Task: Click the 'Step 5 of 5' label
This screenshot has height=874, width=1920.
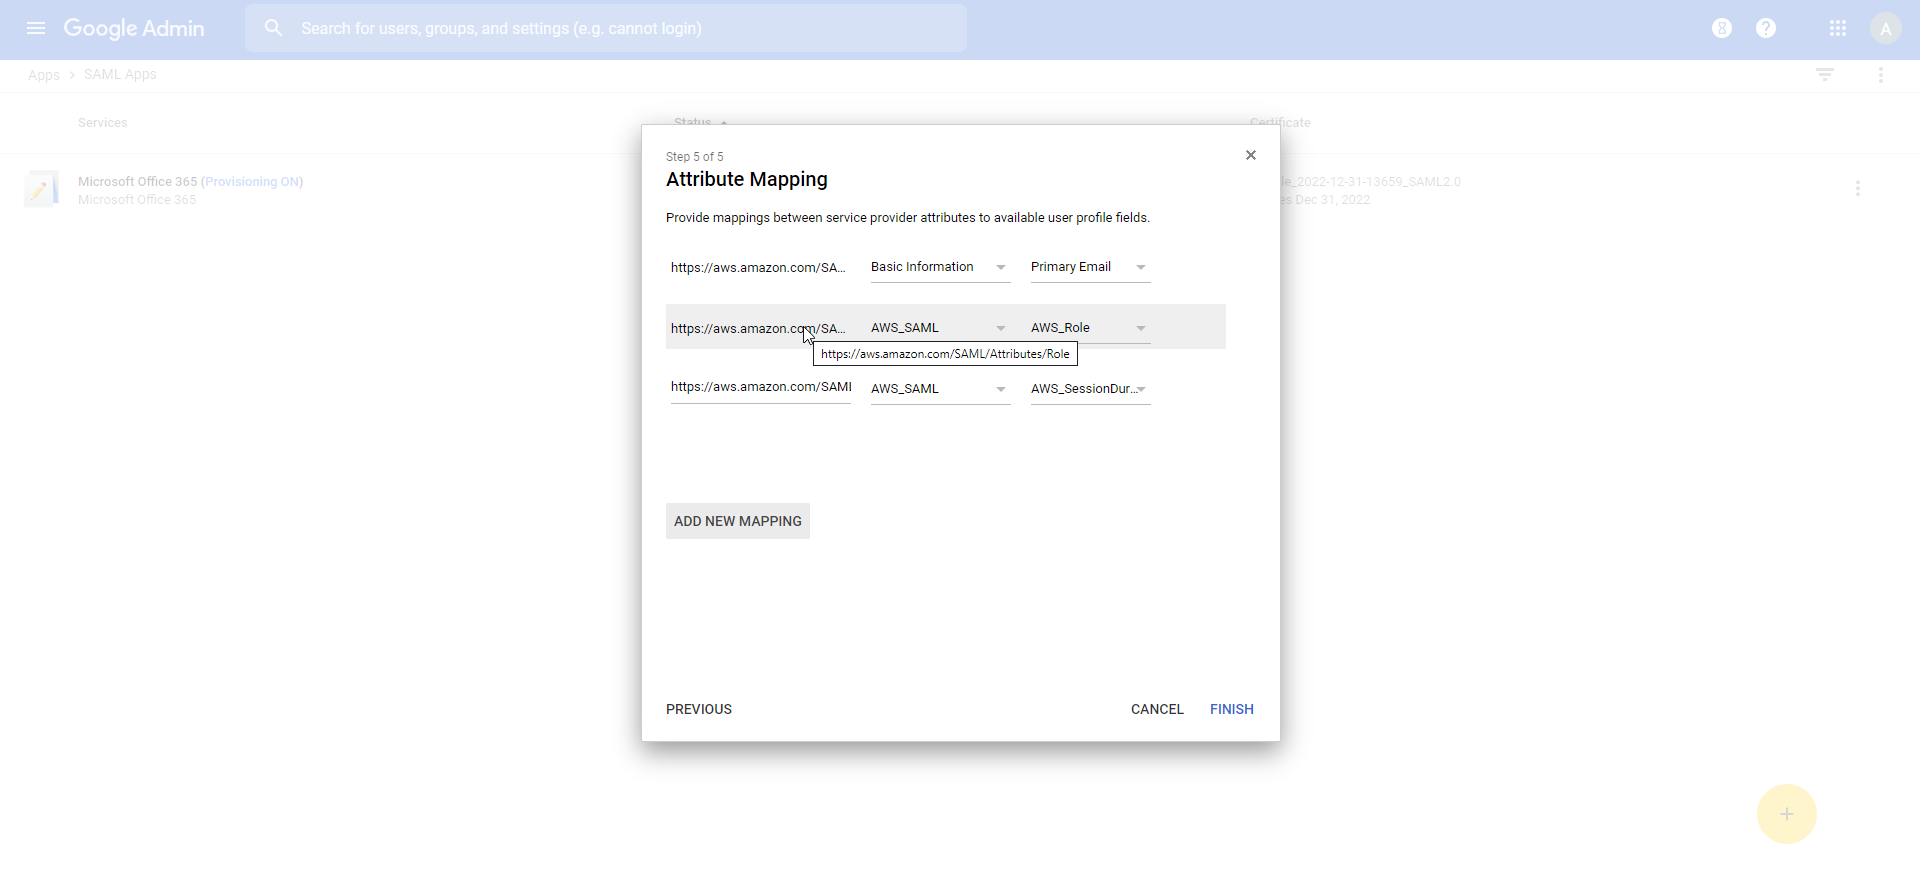Action: (695, 157)
